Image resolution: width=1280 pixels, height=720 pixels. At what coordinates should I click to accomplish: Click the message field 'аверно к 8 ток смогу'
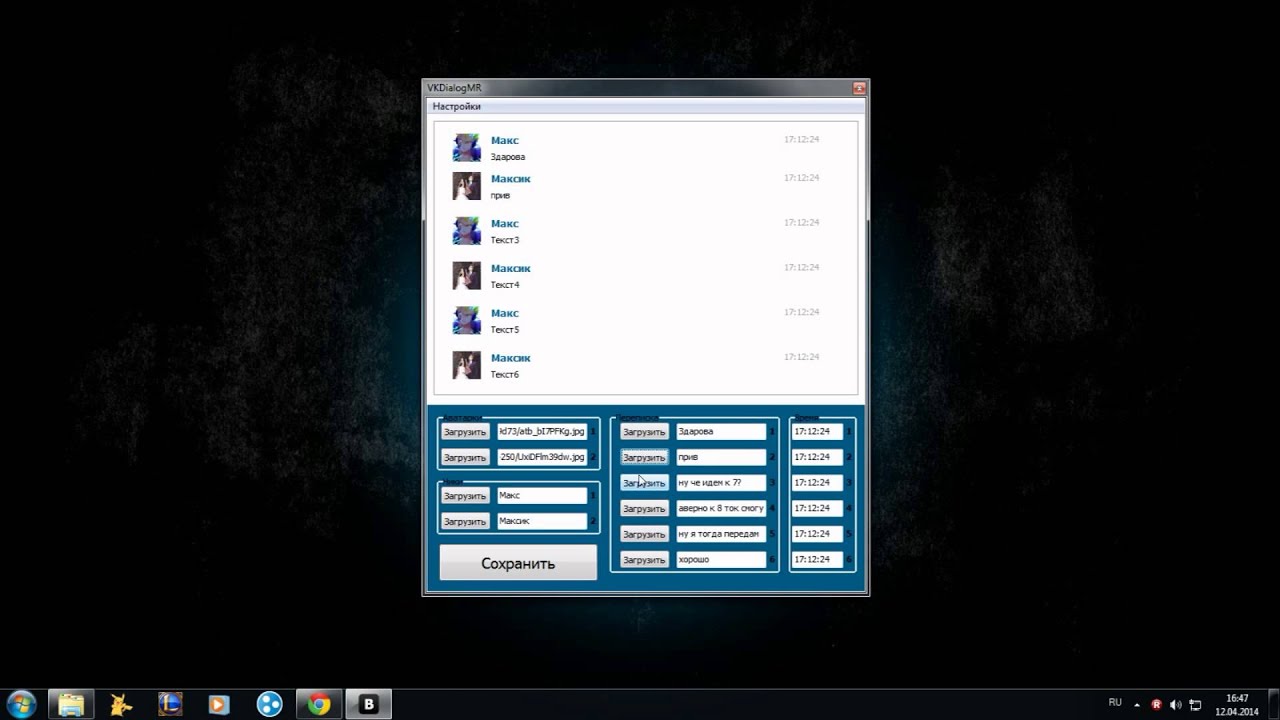coord(721,508)
